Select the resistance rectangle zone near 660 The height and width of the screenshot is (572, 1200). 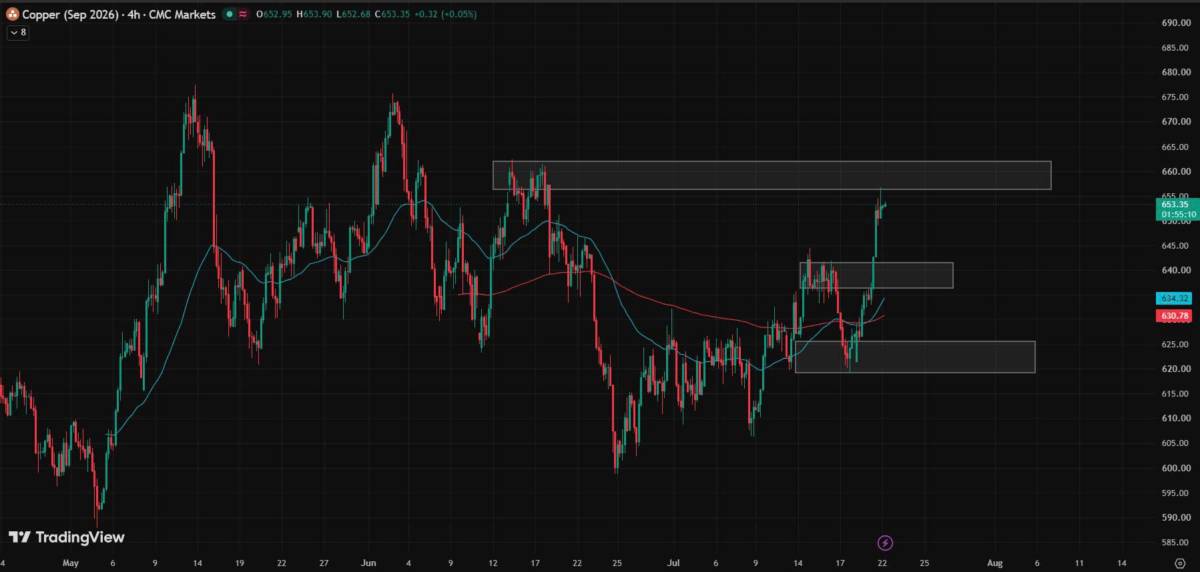[771, 175]
